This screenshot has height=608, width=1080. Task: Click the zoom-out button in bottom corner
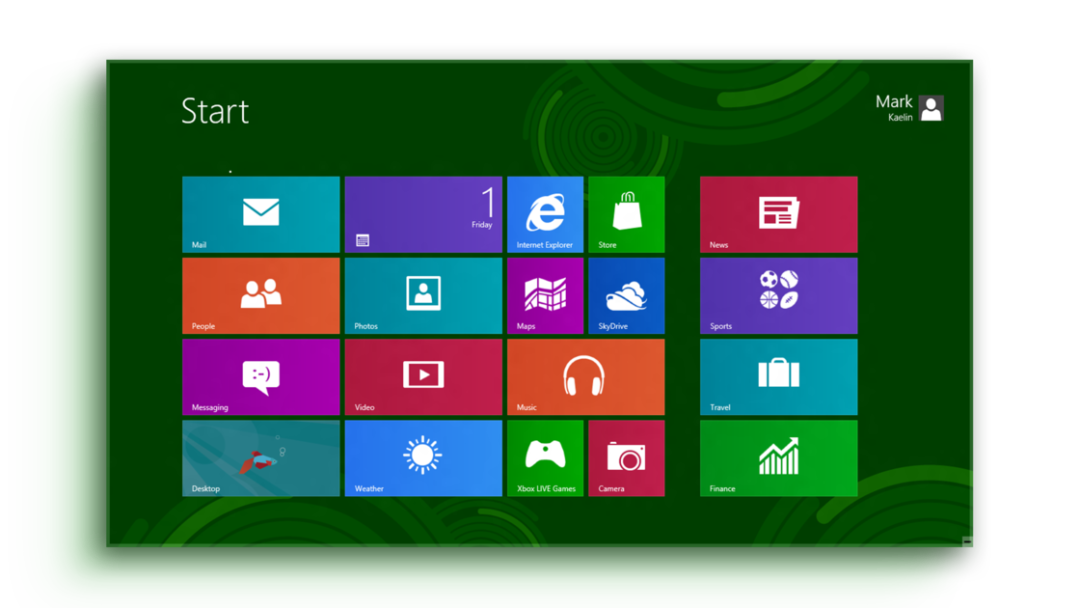(x=967, y=541)
